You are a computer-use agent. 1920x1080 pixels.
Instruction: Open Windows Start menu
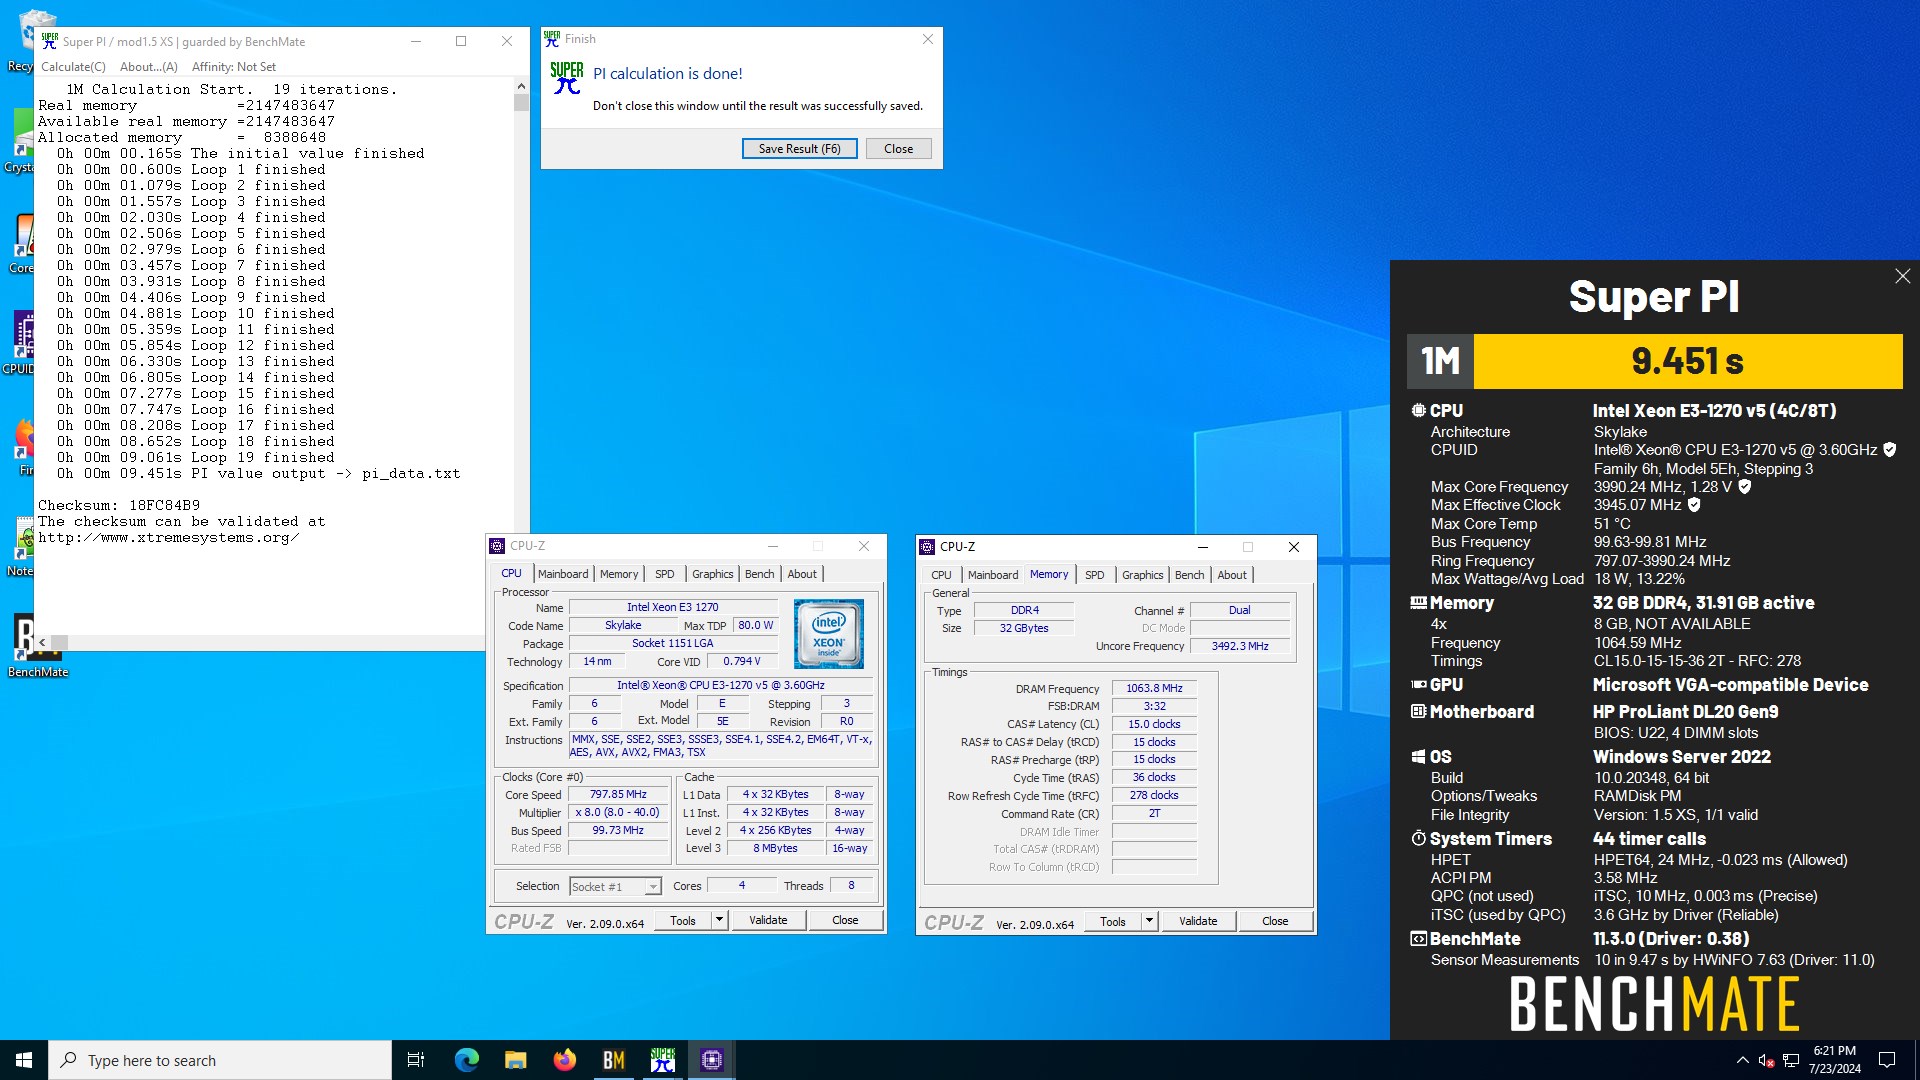pyautogui.click(x=24, y=1060)
